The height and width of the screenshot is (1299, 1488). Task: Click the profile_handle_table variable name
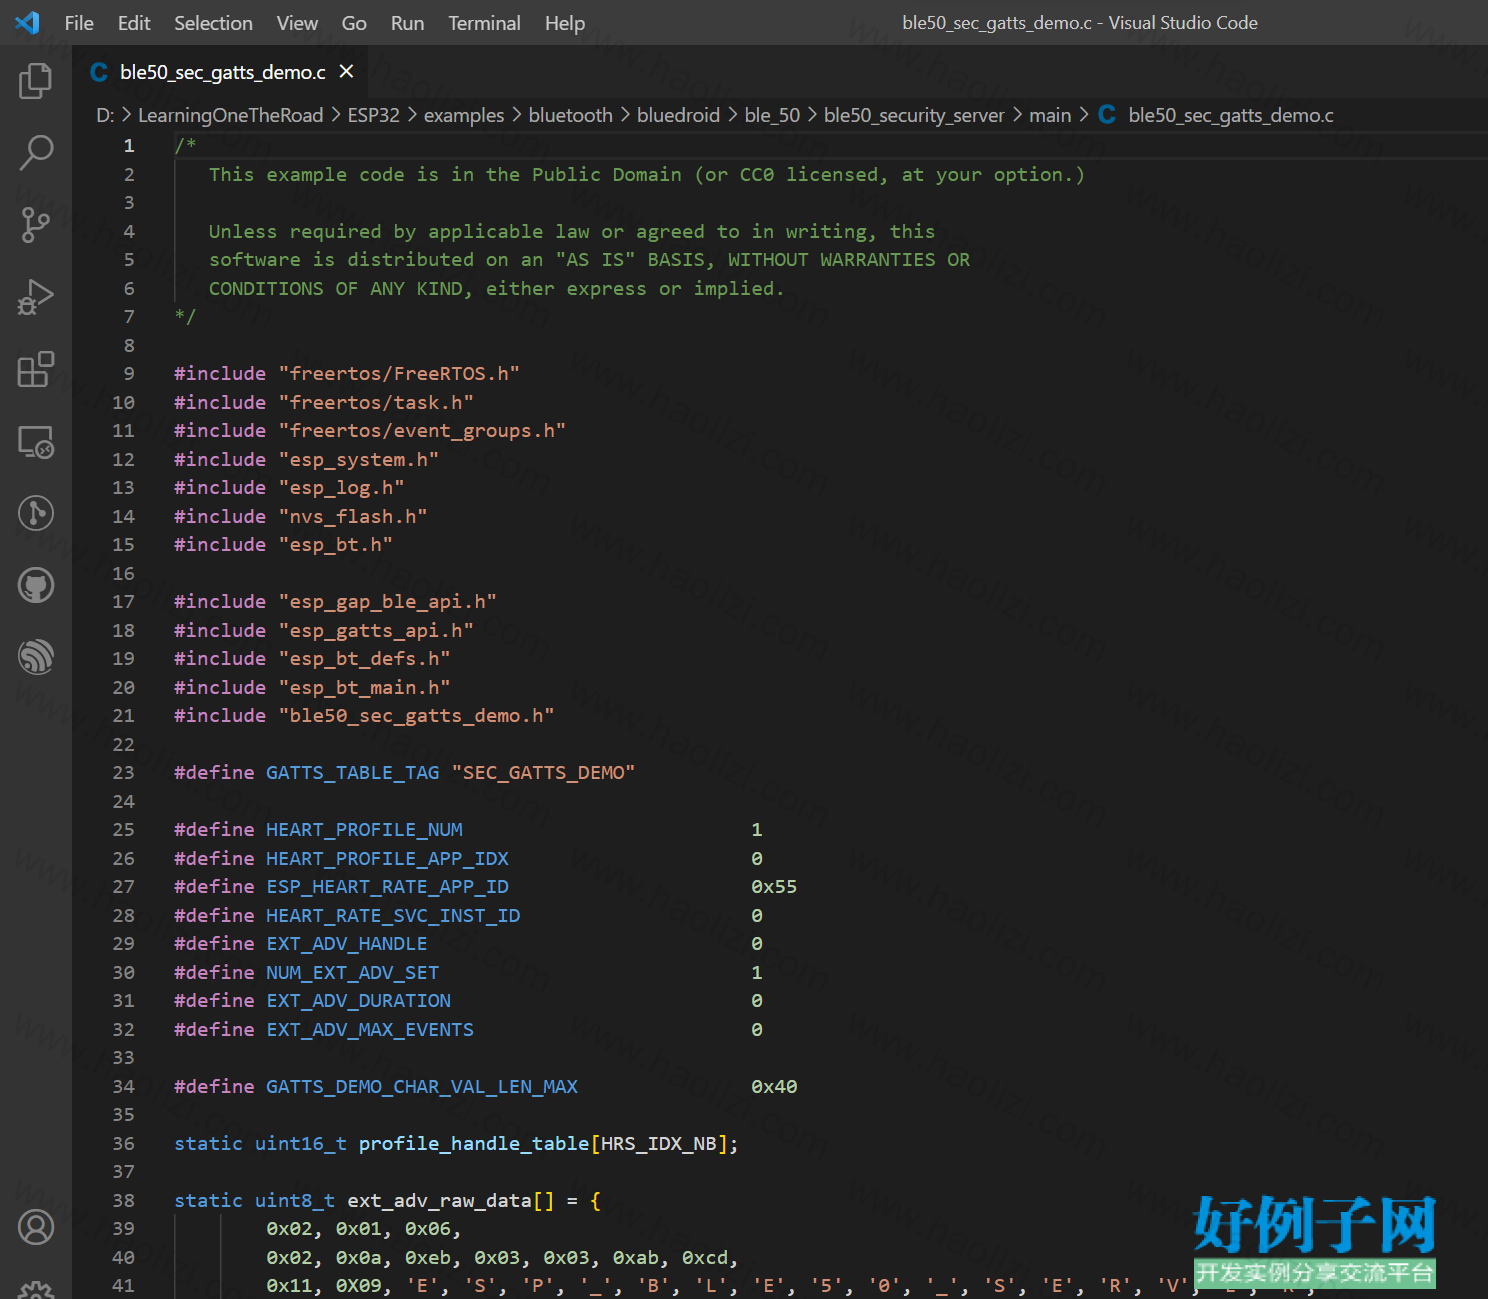474,1143
